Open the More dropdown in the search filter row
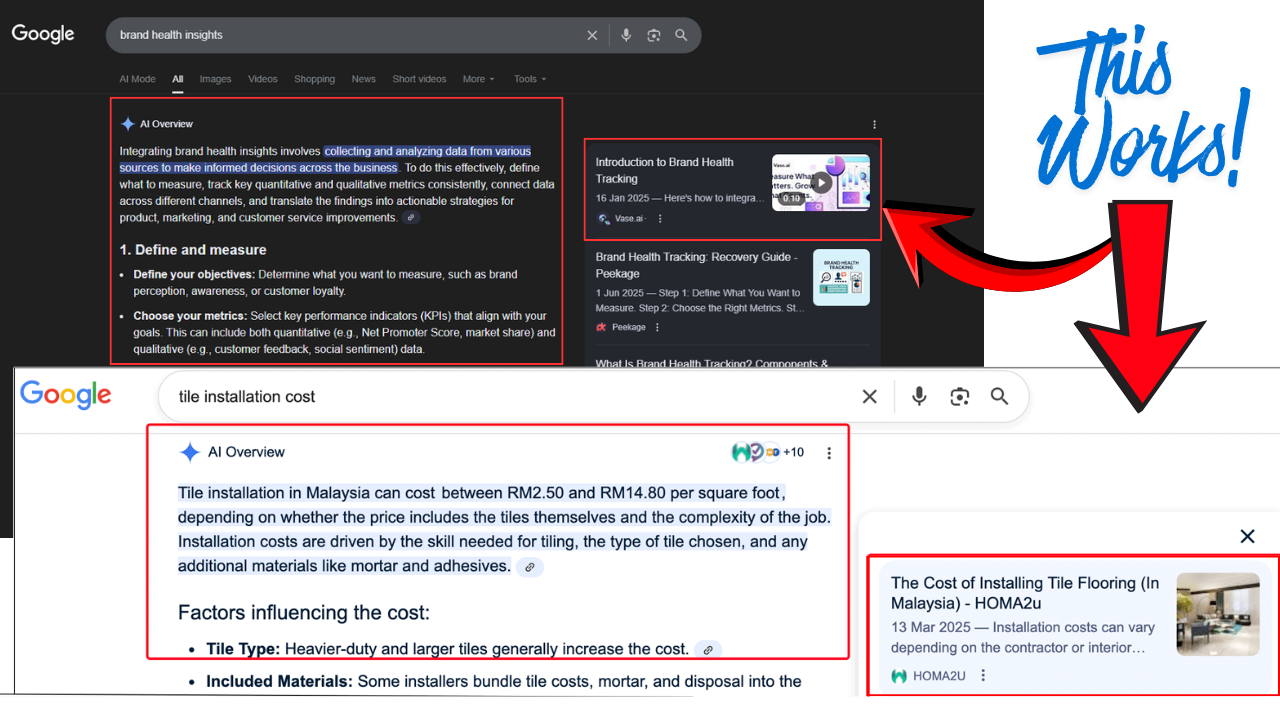Viewport: 1280px width, 720px height. click(x=475, y=79)
